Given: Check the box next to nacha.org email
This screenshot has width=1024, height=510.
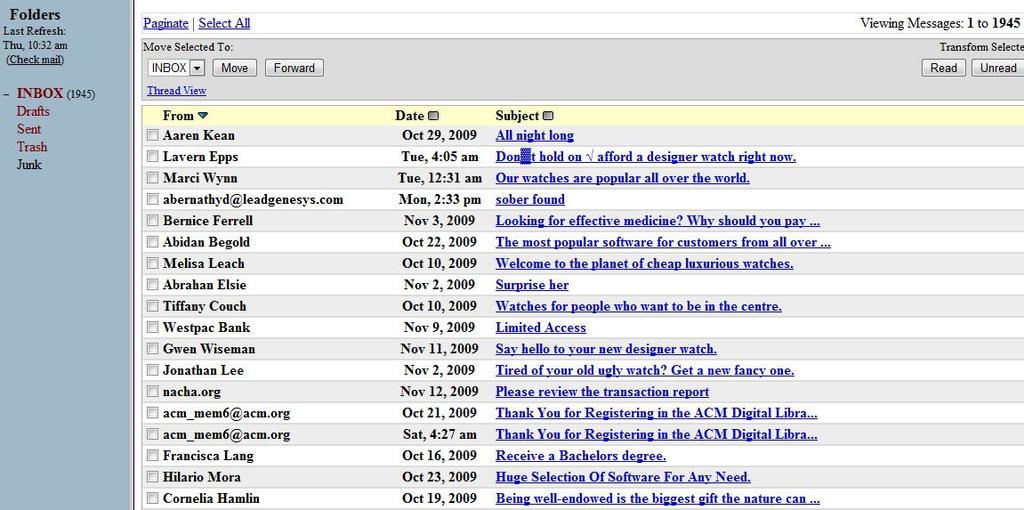Looking at the screenshot, I should point(152,391).
